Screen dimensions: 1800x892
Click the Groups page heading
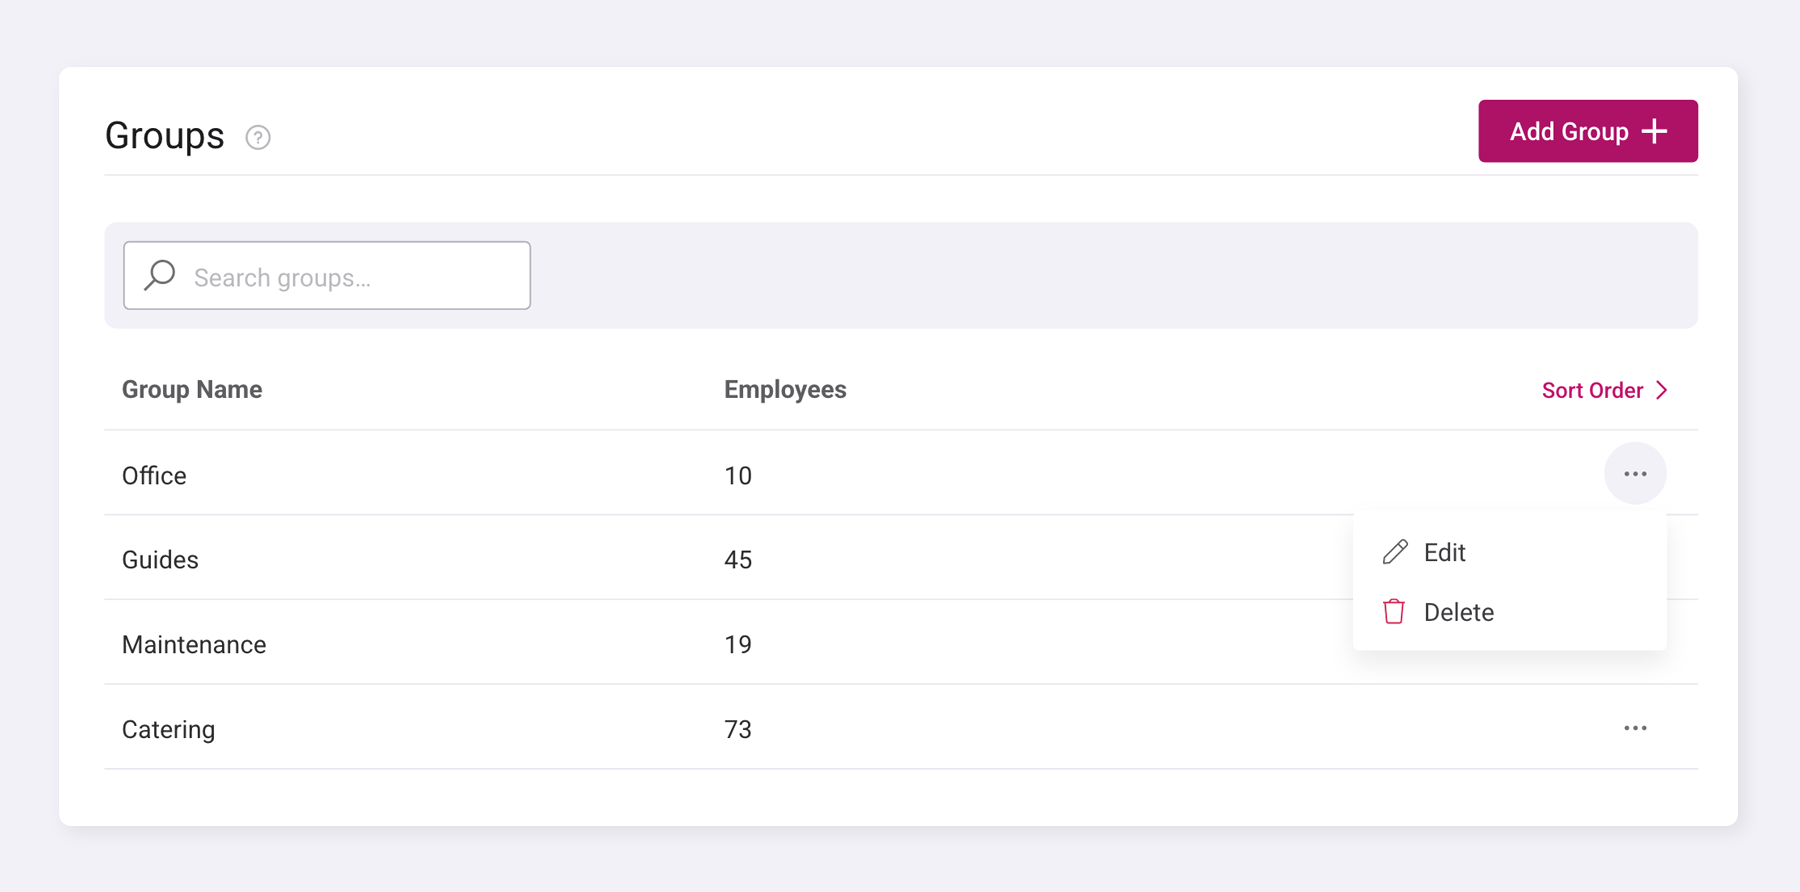click(165, 136)
